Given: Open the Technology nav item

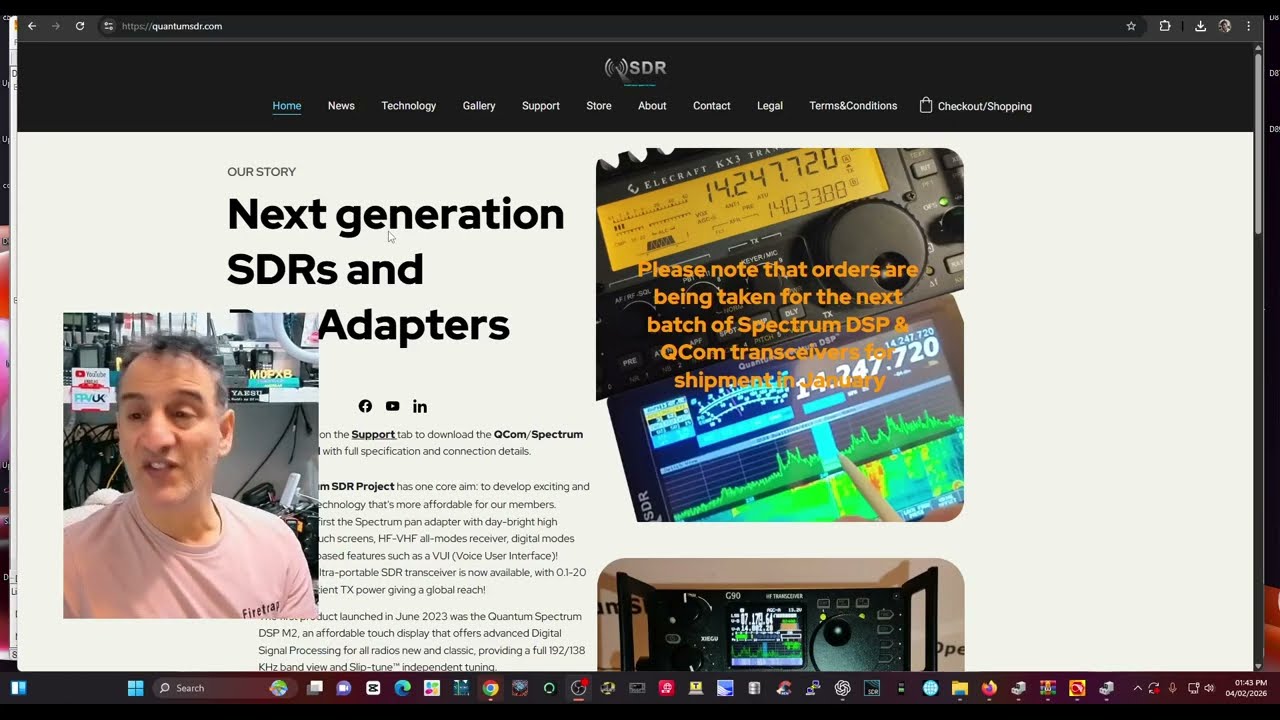Looking at the screenshot, I should pos(408,106).
